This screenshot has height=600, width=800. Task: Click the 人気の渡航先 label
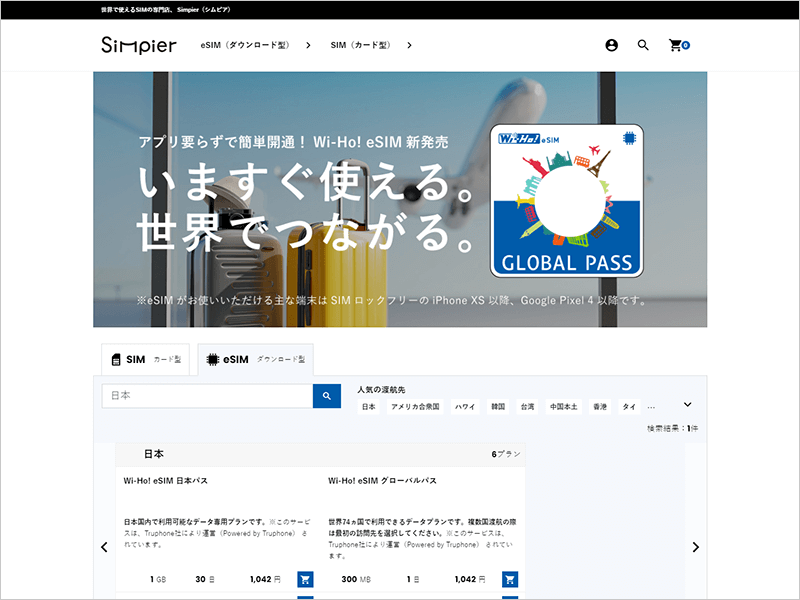click(381, 390)
